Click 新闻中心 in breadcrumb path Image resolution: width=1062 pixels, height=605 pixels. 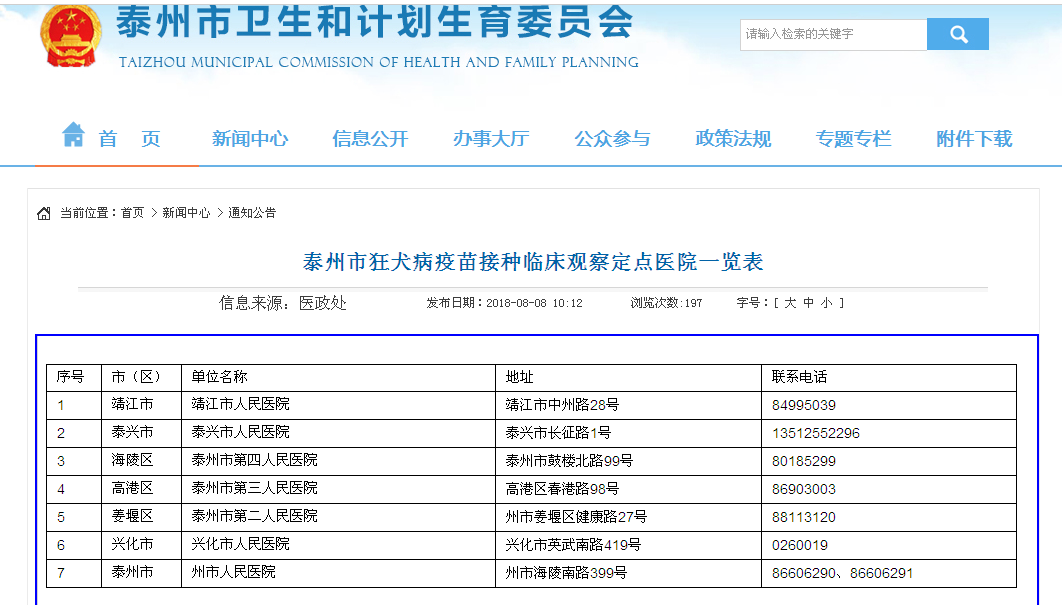tap(186, 213)
